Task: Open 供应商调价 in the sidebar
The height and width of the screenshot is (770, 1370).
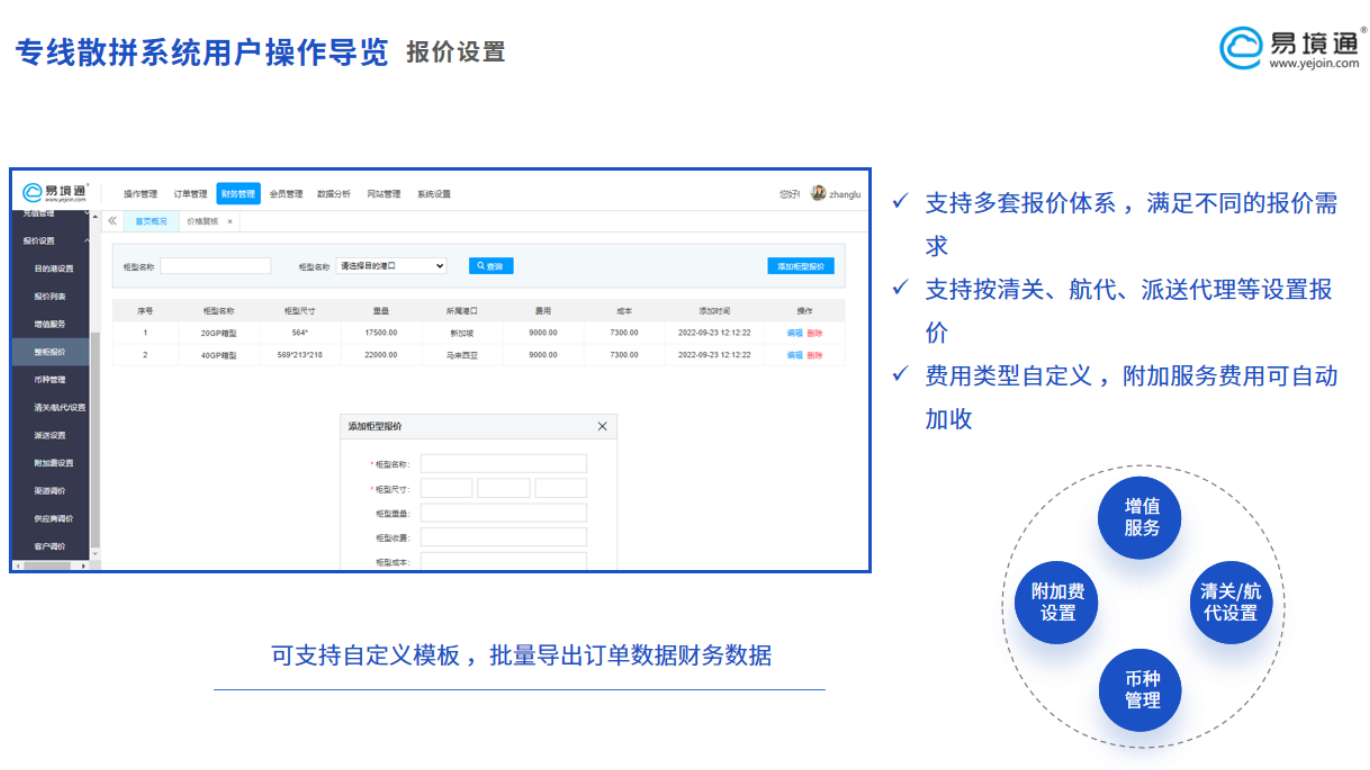Action: point(52,518)
